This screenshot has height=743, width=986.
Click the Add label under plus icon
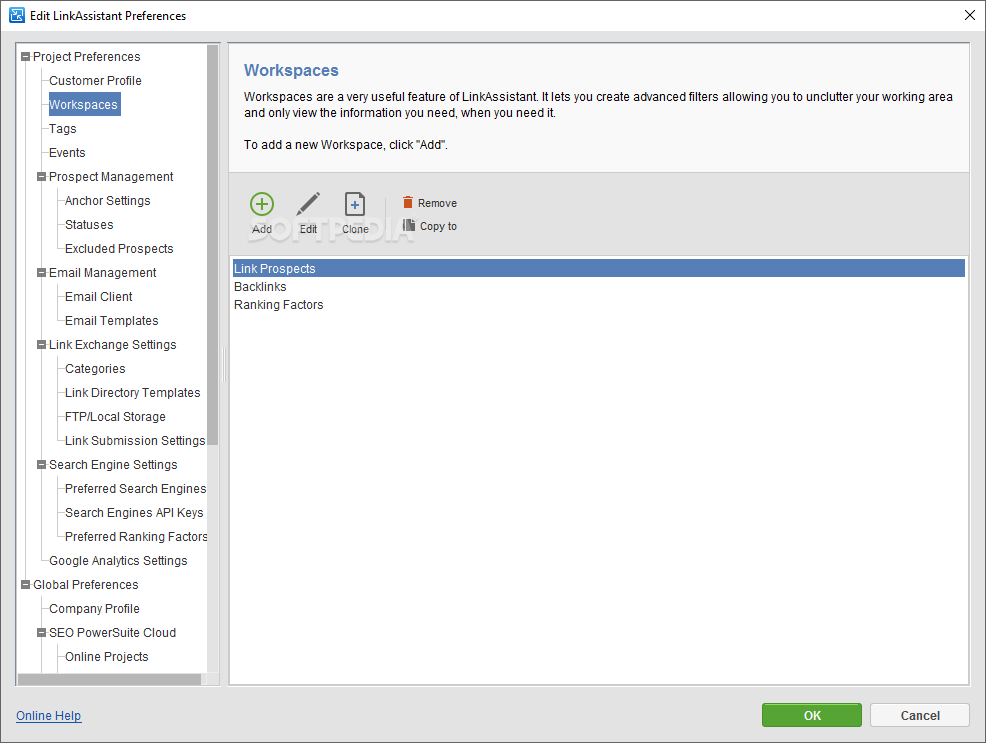262,229
